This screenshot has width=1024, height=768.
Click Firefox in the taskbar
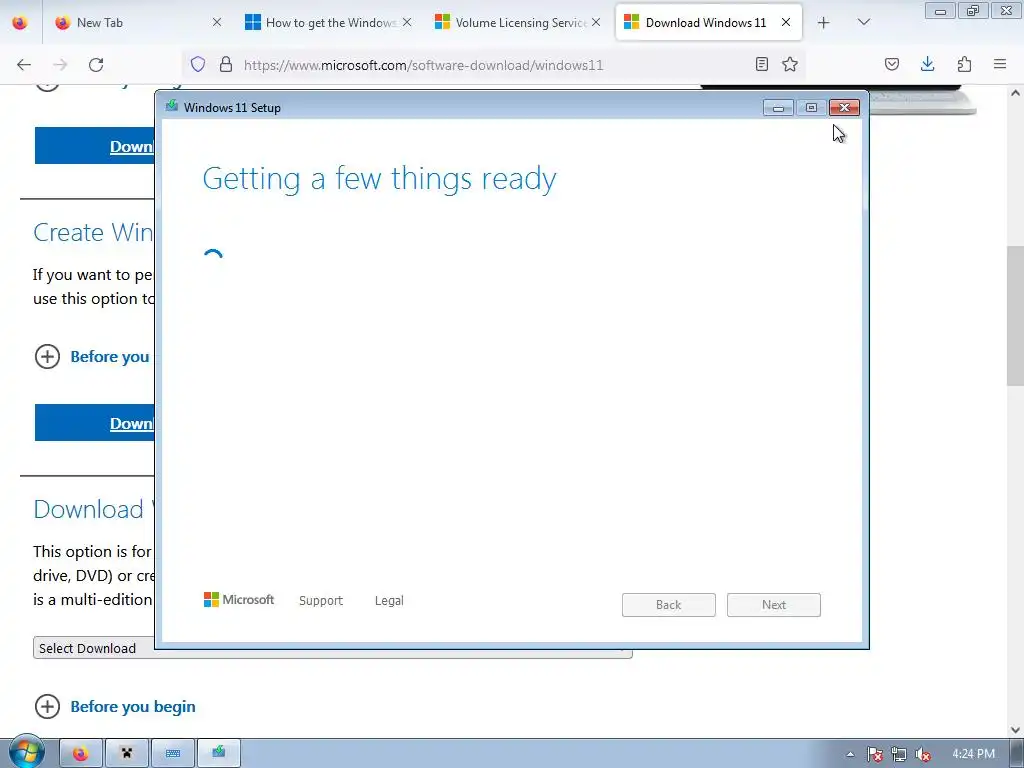point(80,754)
